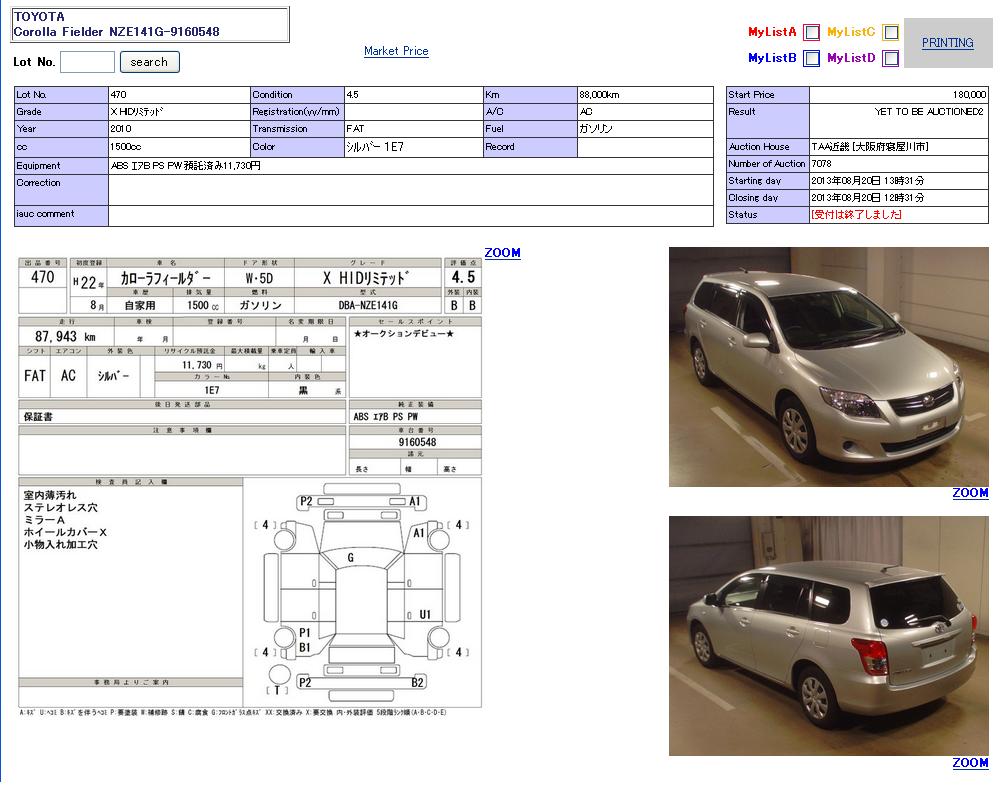Open the Market Price link

pos(396,51)
